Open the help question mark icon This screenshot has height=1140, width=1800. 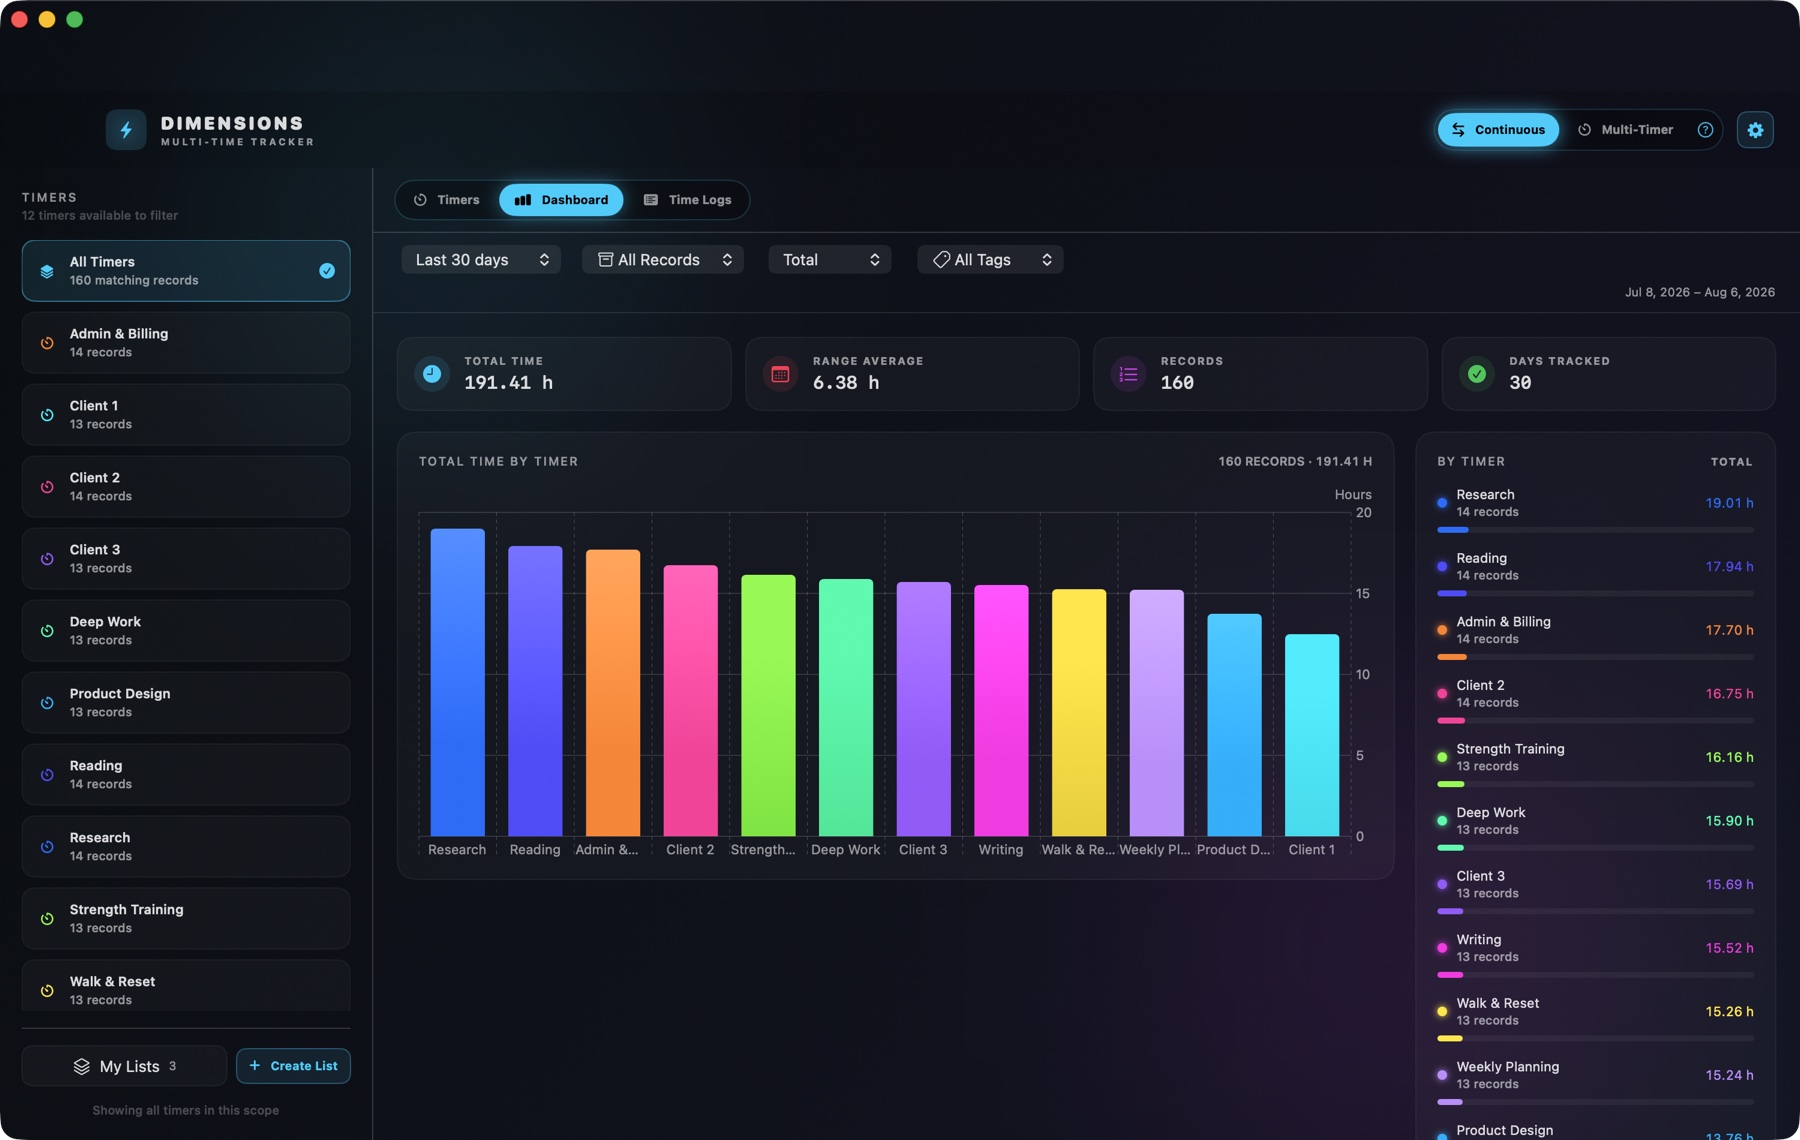pos(1705,130)
